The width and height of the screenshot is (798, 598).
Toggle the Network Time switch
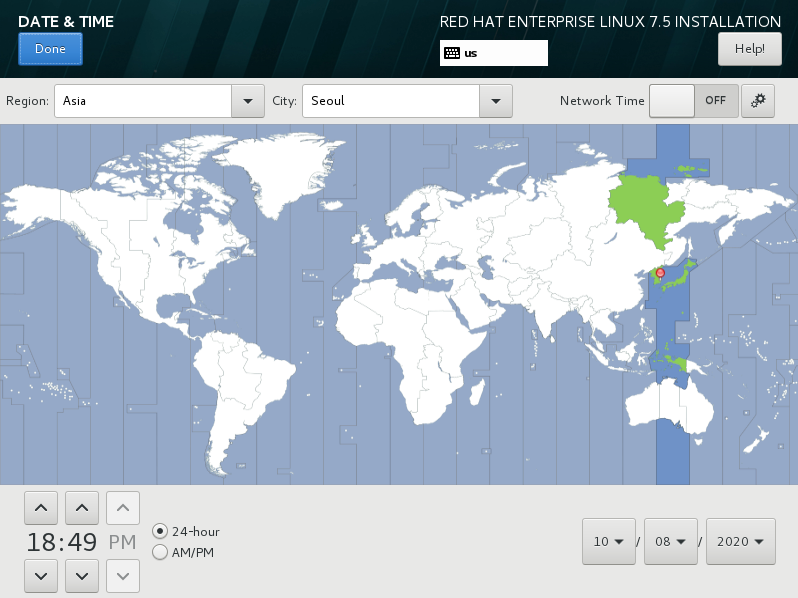coord(694,101)
